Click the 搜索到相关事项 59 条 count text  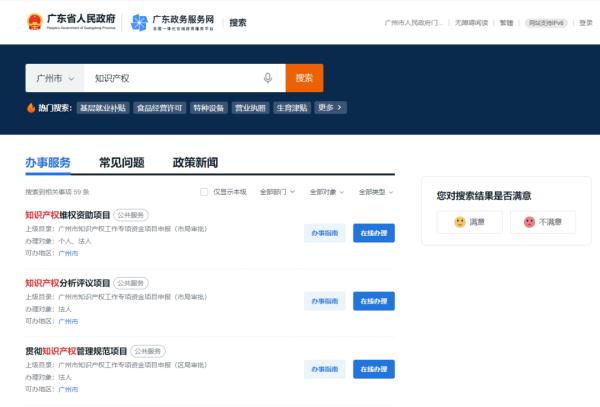point(57,192)
